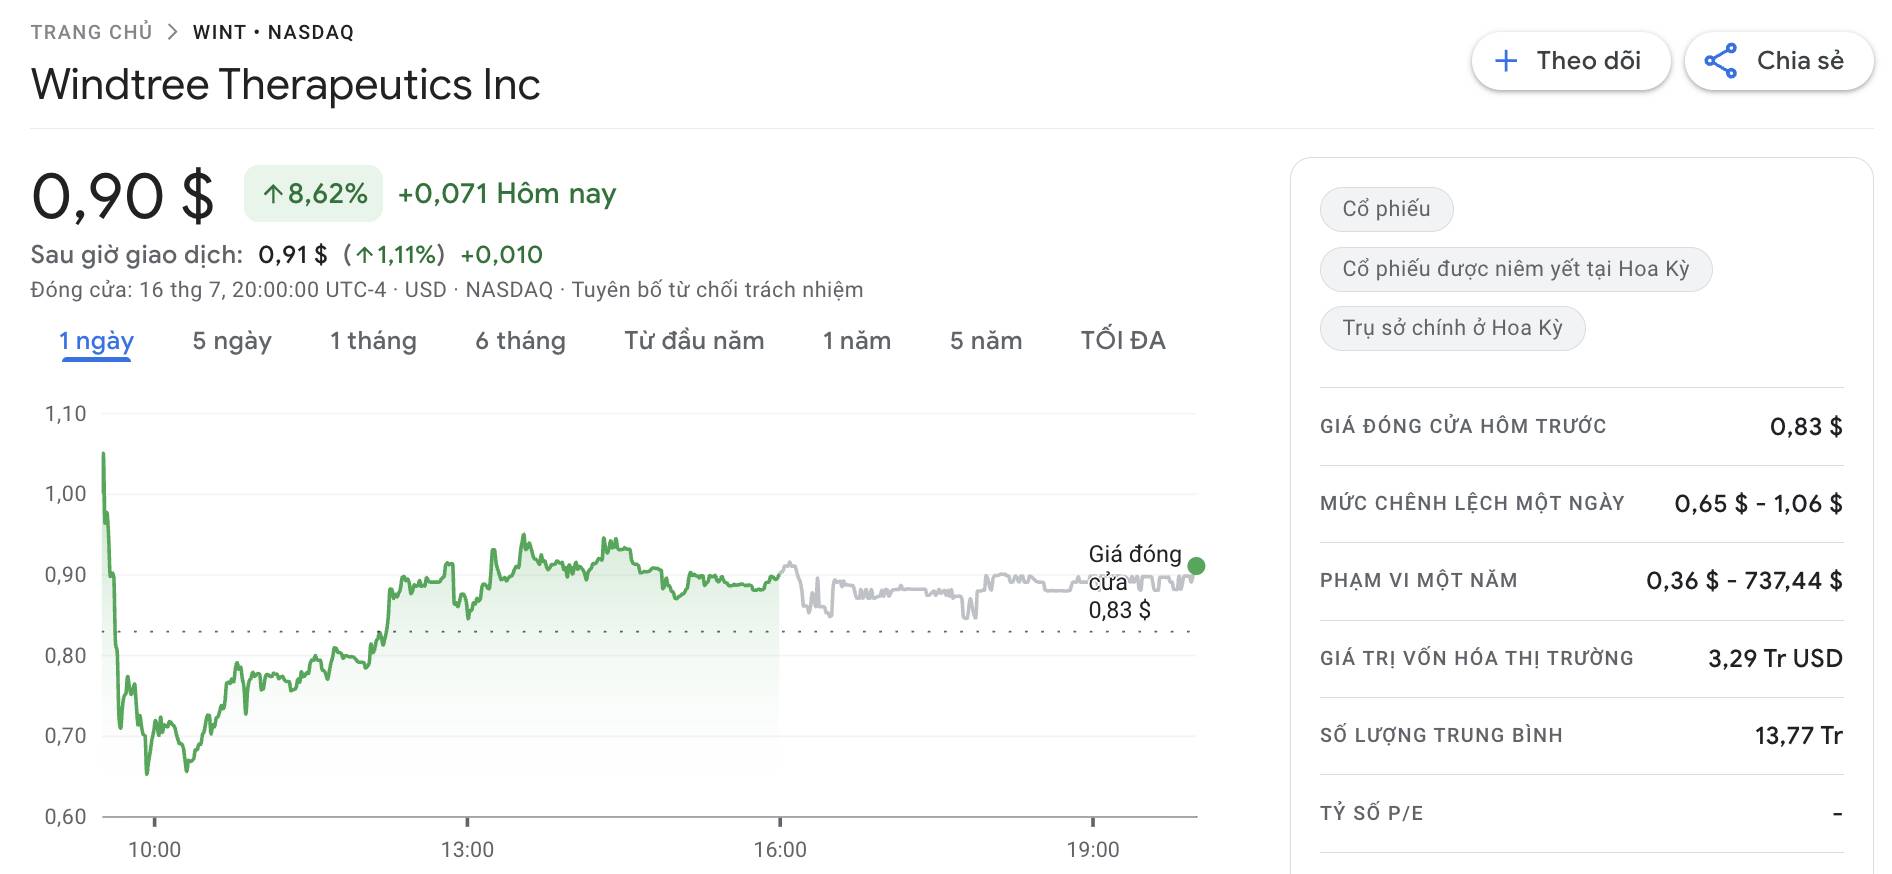Click GIÁ ĐÓNG CỬA HÔM TRƯỚC label
Screen dimensions: 1892x874
click(1463, 426)
